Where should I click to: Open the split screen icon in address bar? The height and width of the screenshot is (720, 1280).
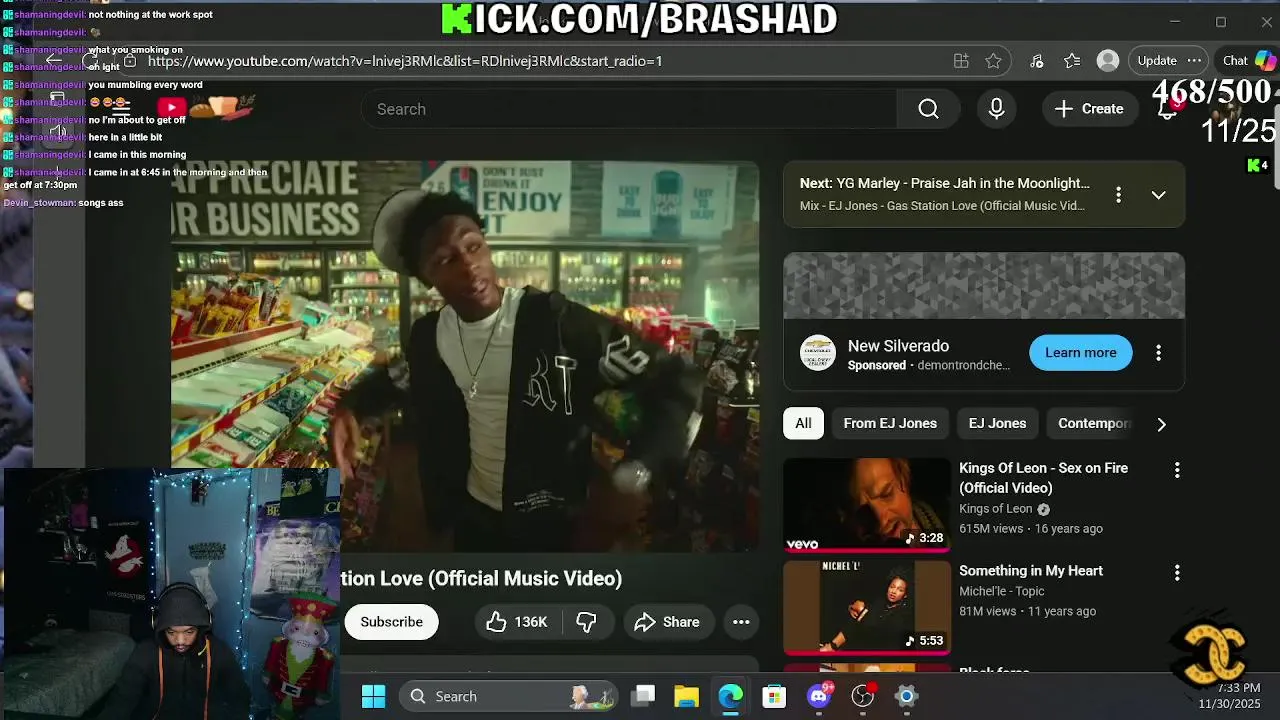point(961,61)
